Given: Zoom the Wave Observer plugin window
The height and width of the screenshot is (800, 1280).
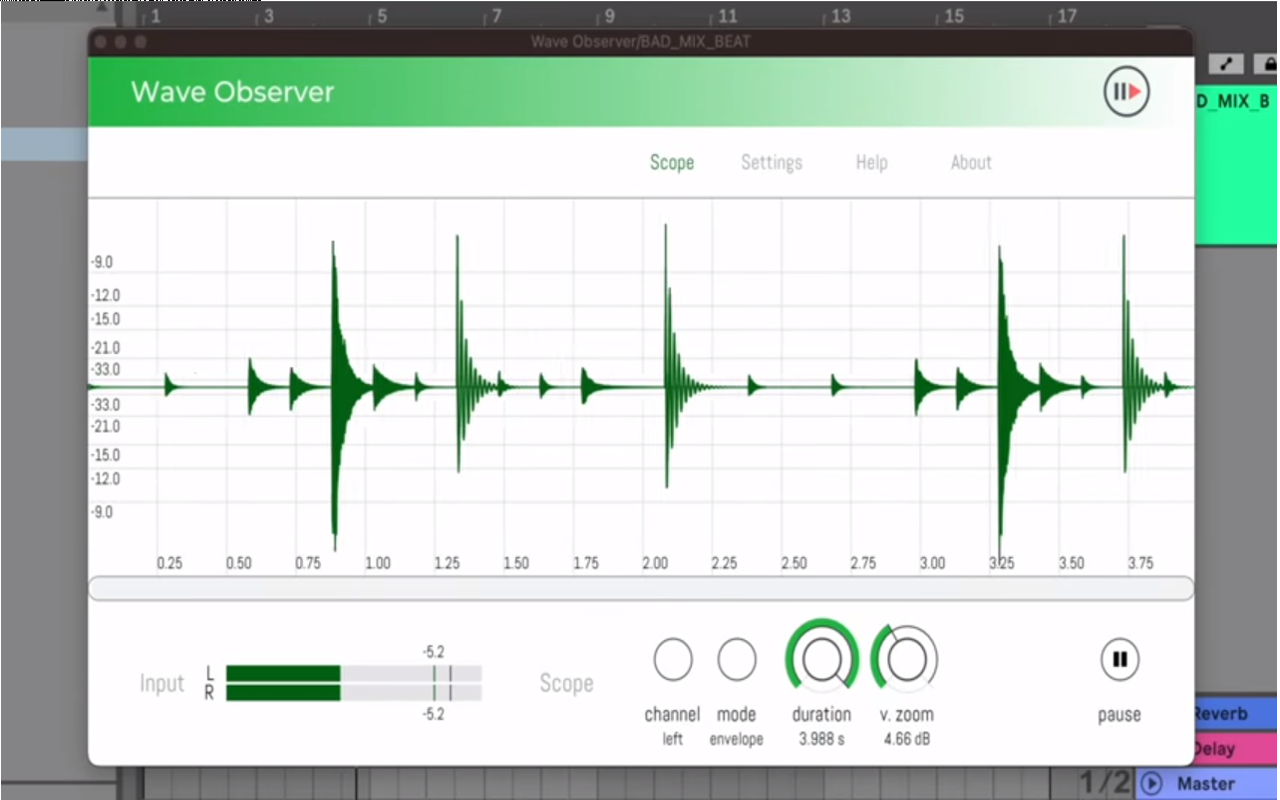Looking at the screenshot, I should pos(140,41).
